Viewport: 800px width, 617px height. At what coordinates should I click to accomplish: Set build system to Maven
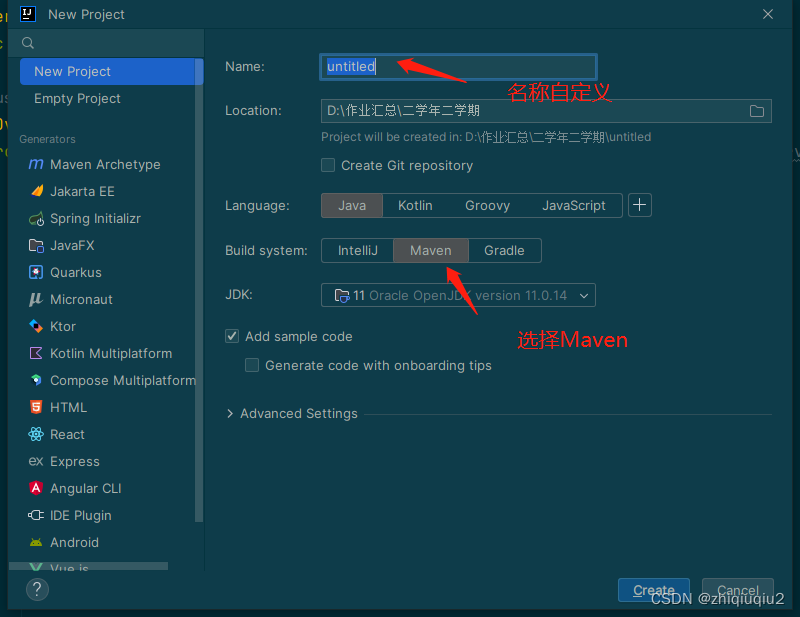pyautogui.click(x=431, y=251)
